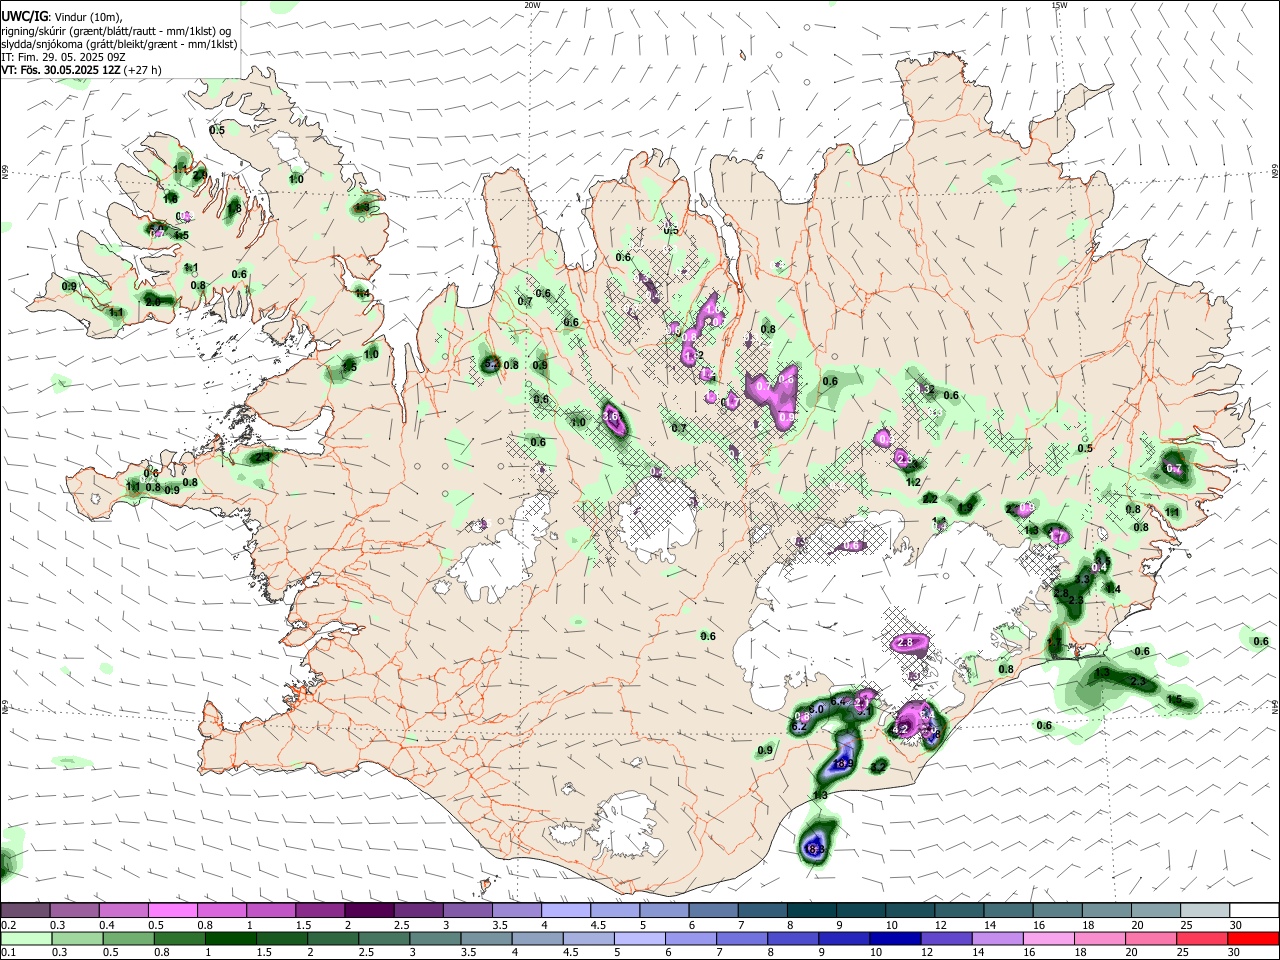Select the darkest purple 2–2.5 snow legend swatch
The width and height of the screenshot is (1280, 960).
click(x=369, y=911)
